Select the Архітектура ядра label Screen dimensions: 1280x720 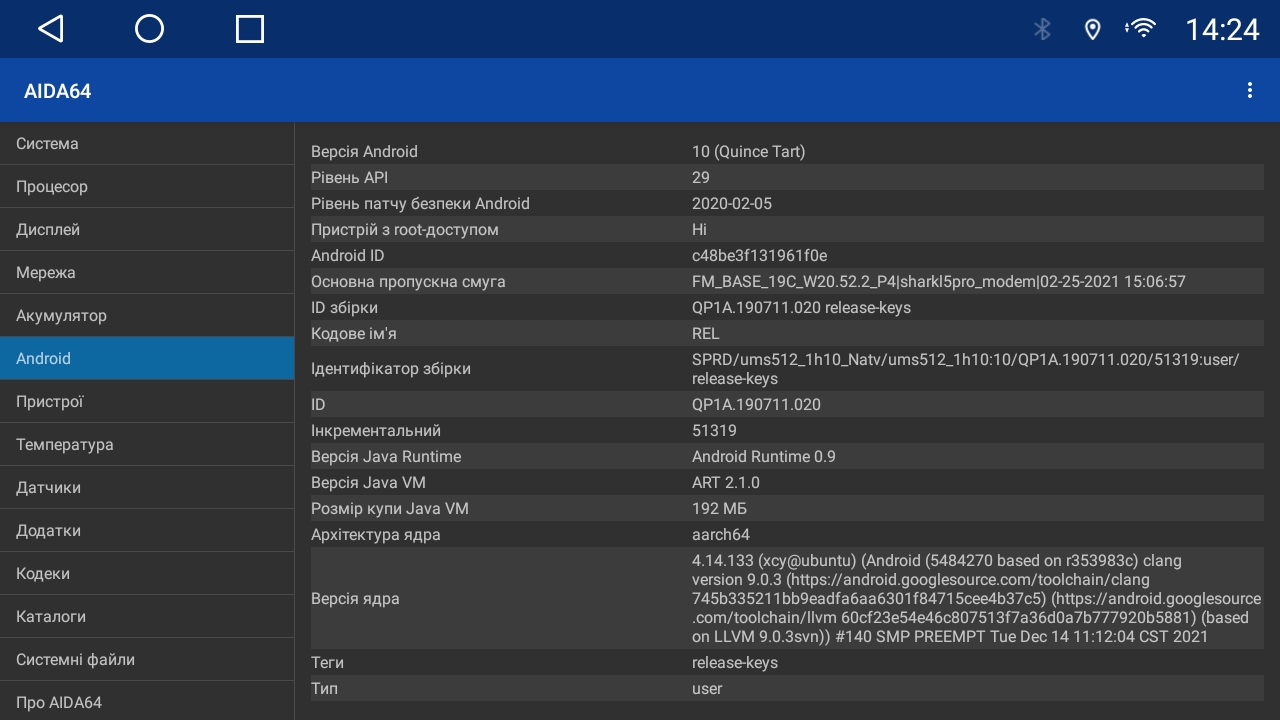(376, 535)
